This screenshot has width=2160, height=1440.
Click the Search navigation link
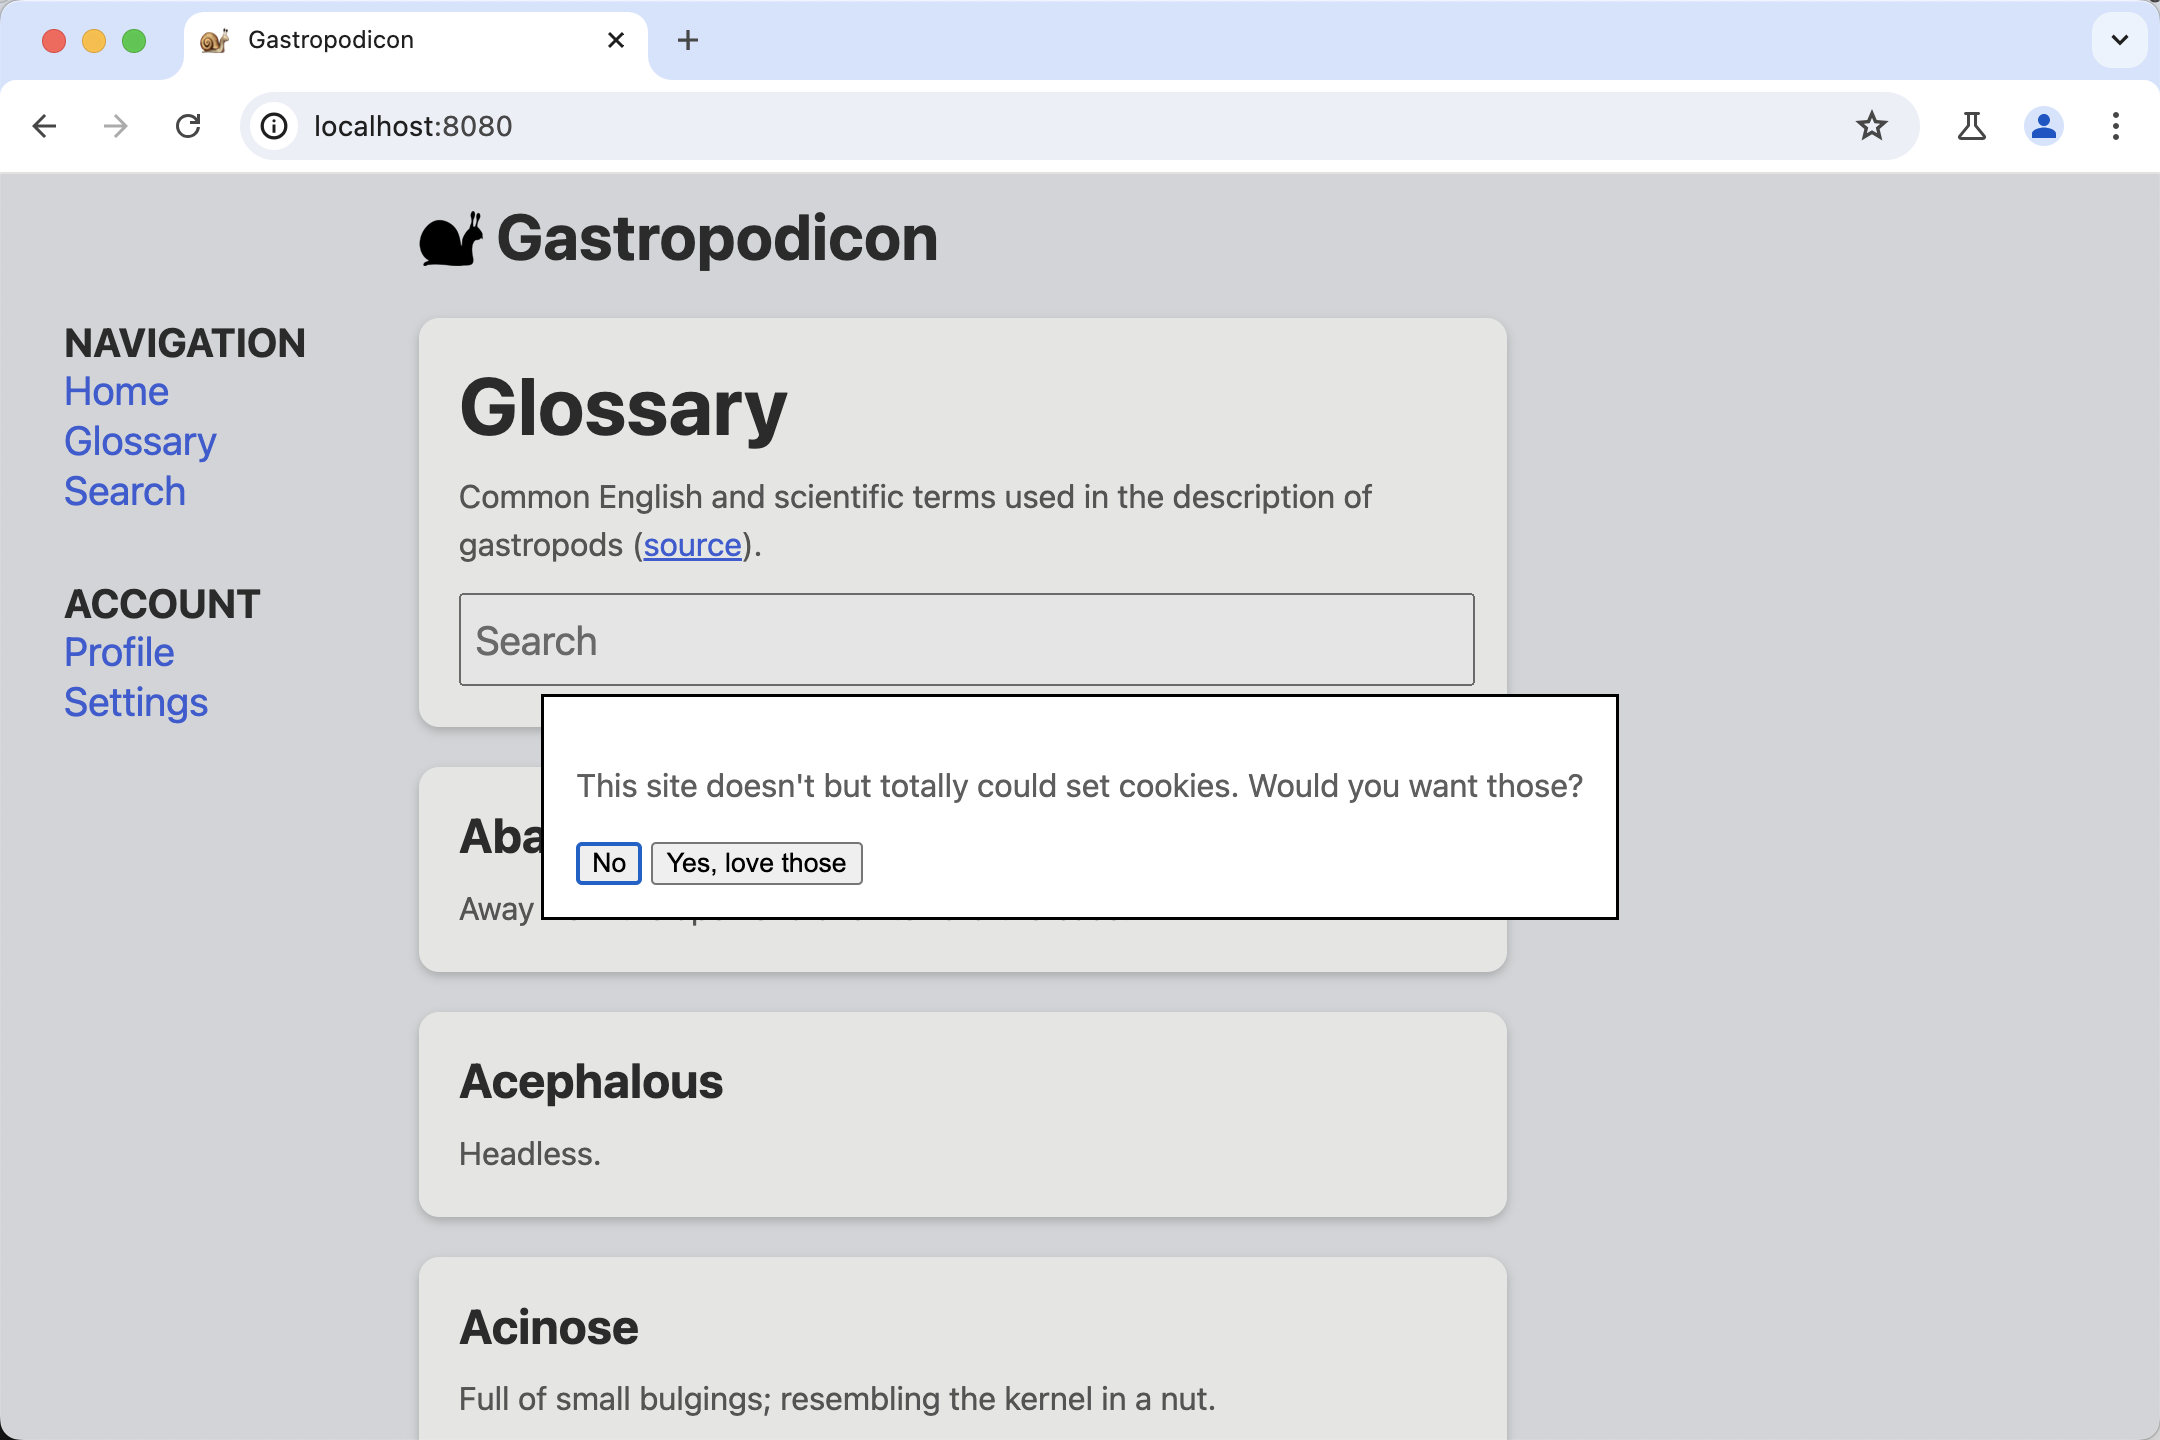(x=124, y=492)
